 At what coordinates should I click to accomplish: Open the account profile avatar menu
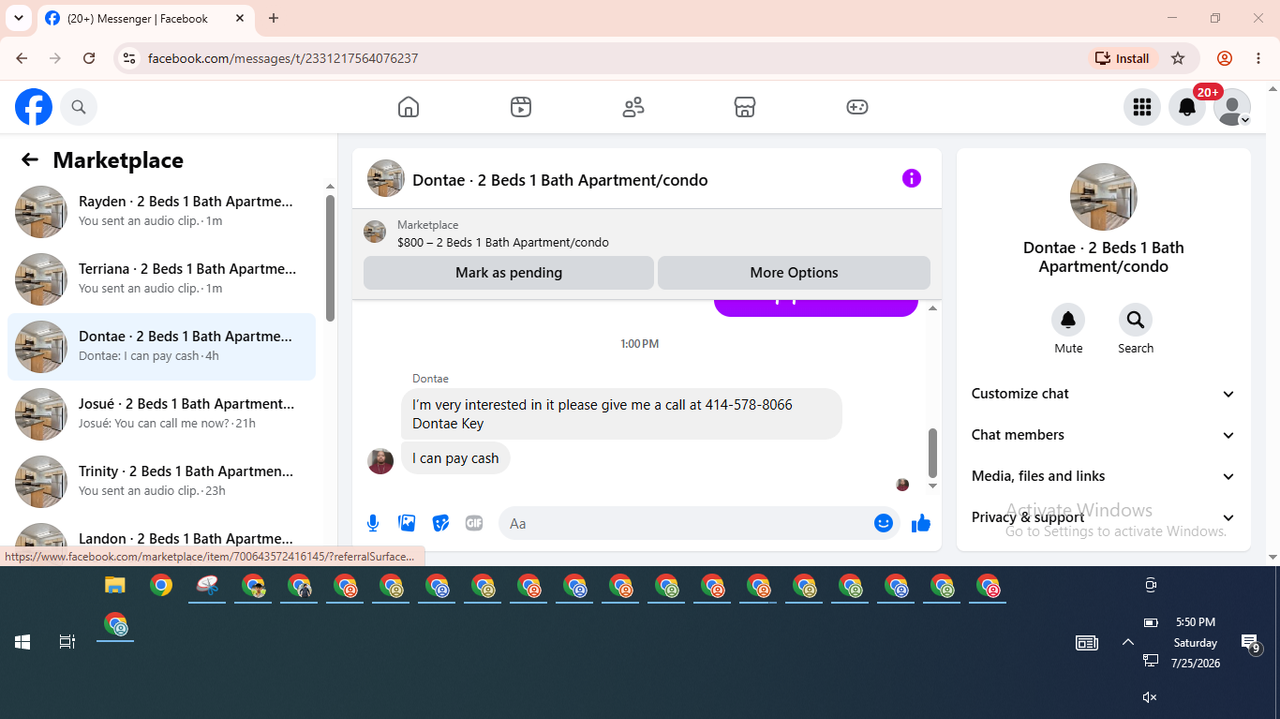tap(1232, 107)
